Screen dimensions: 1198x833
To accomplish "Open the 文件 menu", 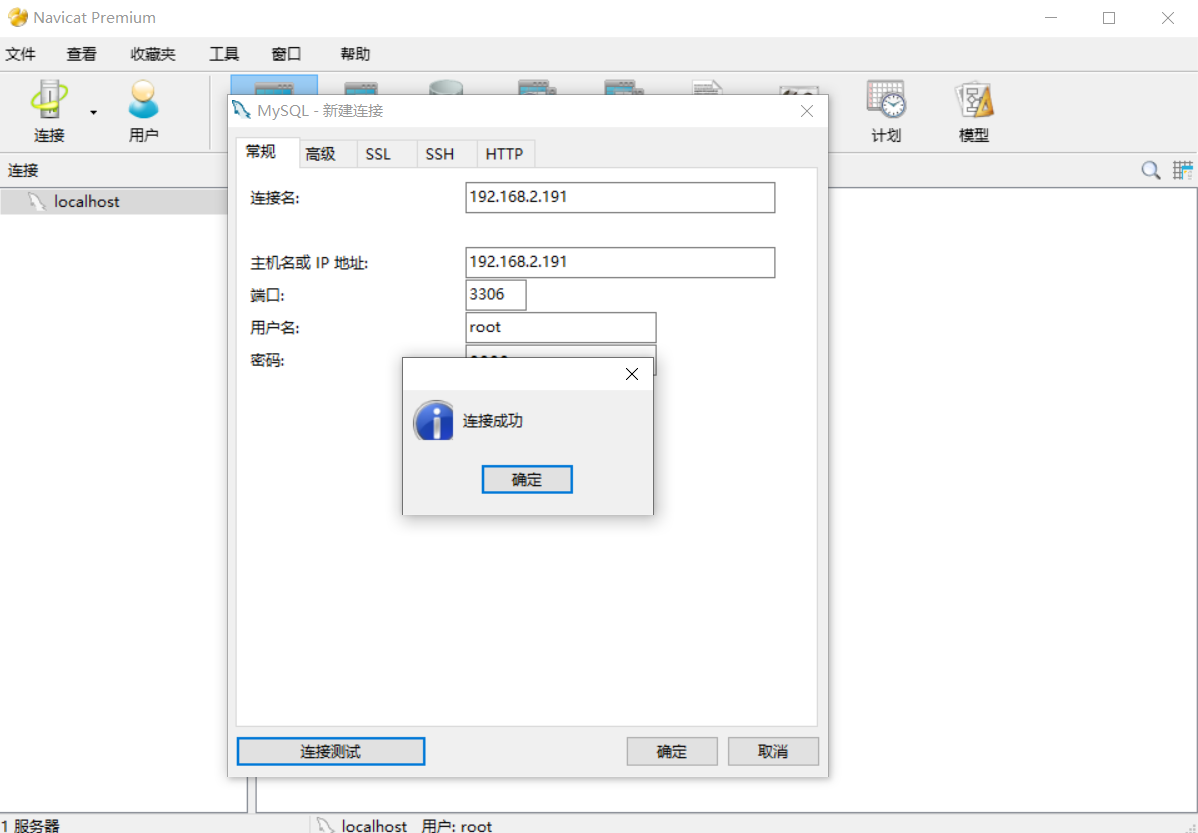I will pyautogui.click(x=21, y=53).
